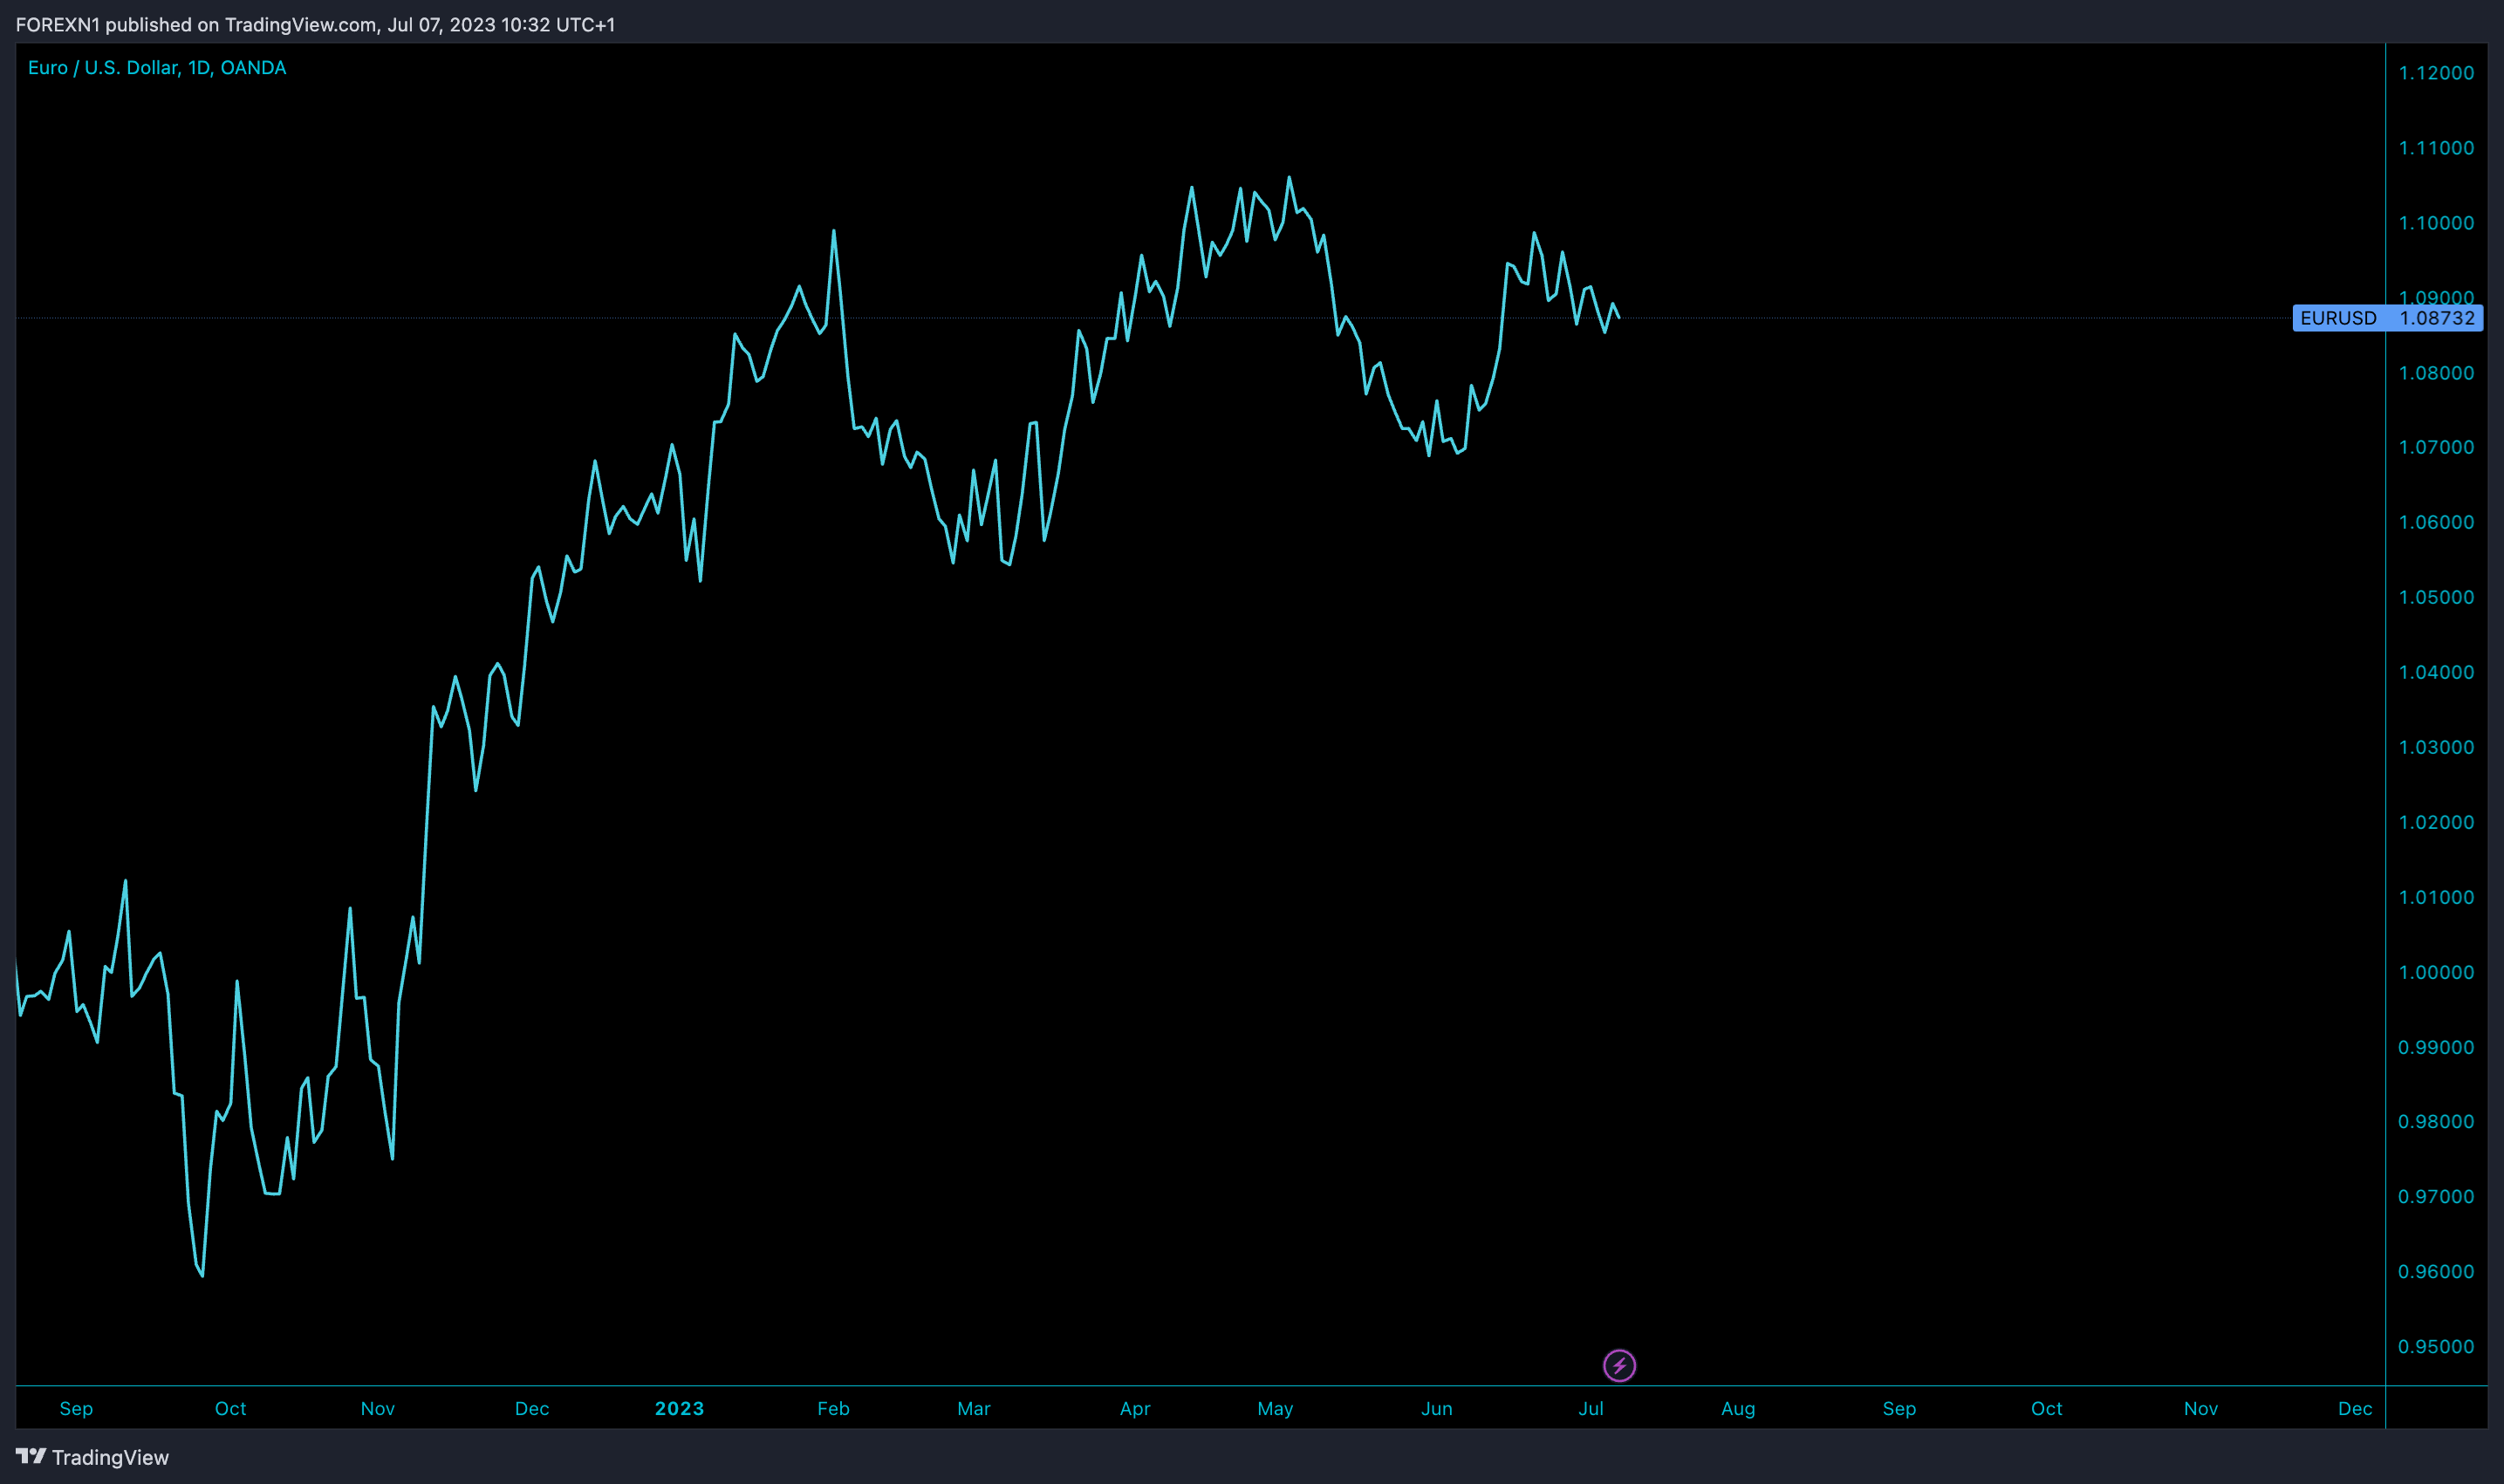Click the Euro / U.S. Dollar chart title
Screen dimensions: 2504x1484
(157, 68)
